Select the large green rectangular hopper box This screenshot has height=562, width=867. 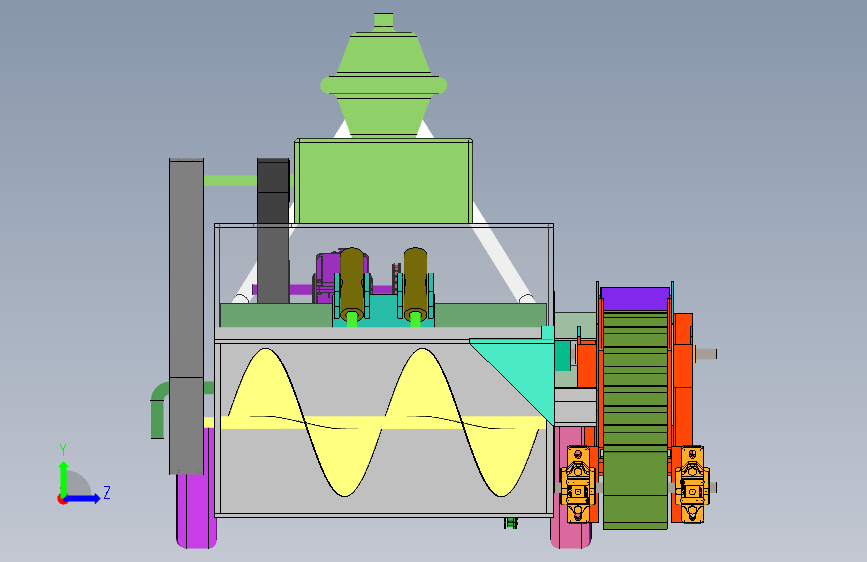point(383,181)
